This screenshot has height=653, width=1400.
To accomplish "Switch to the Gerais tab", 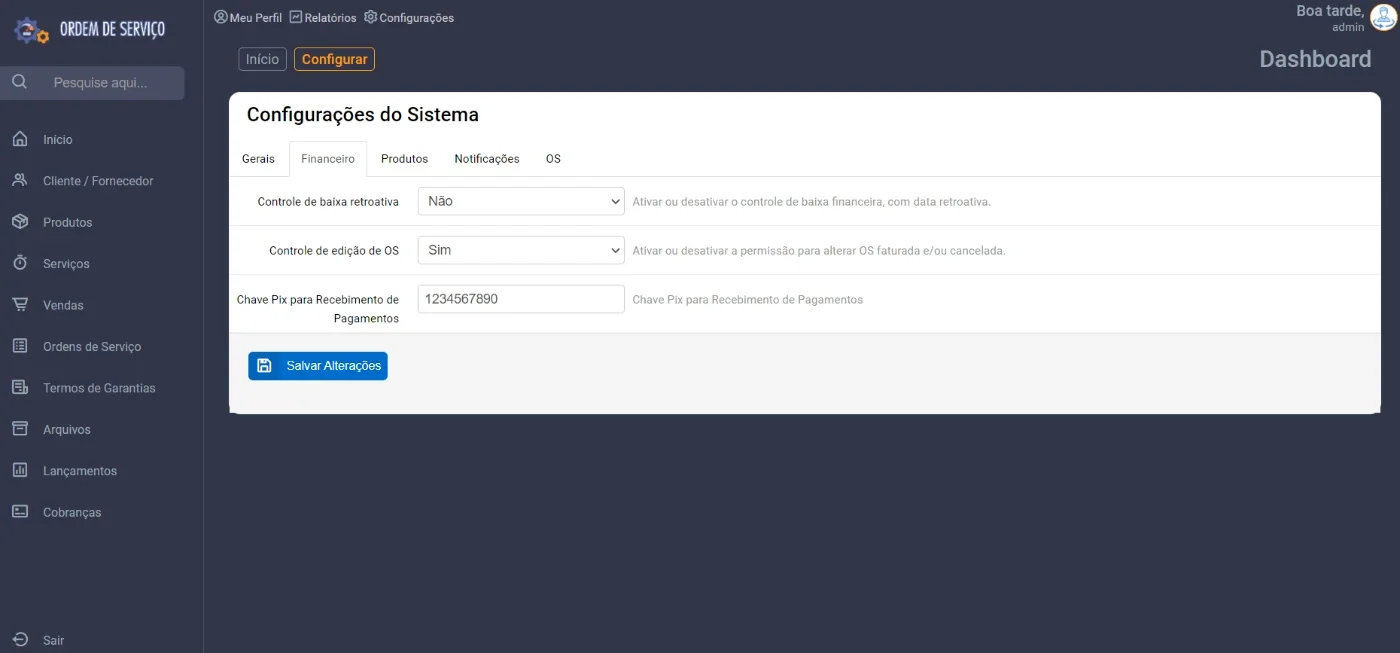I will pyautogui.click(x=258, y=159).
